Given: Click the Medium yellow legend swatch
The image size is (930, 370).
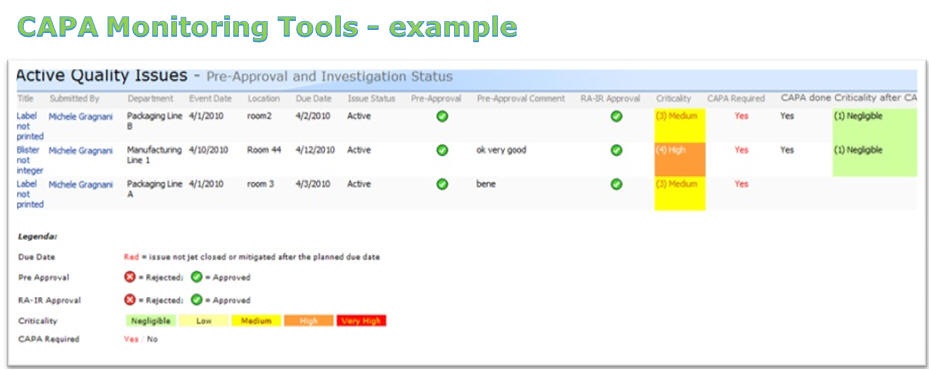Looking at the screenshot, I should tap(256, 321).
